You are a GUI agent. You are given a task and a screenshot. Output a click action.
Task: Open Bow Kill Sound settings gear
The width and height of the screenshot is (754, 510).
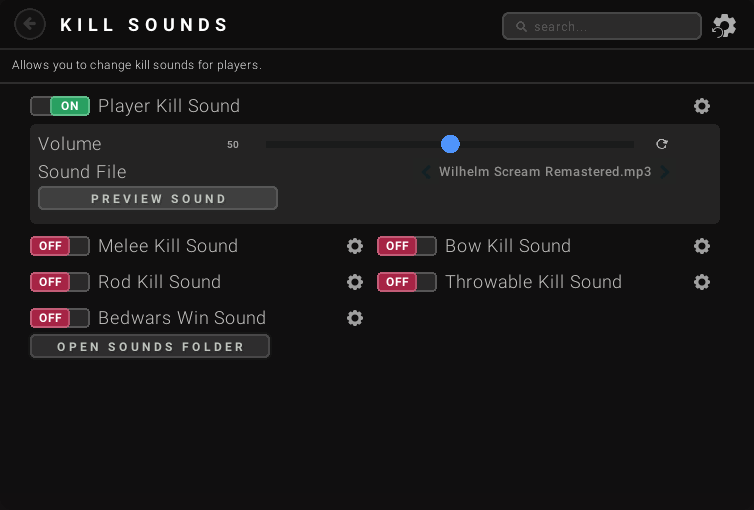click(702, 246)
